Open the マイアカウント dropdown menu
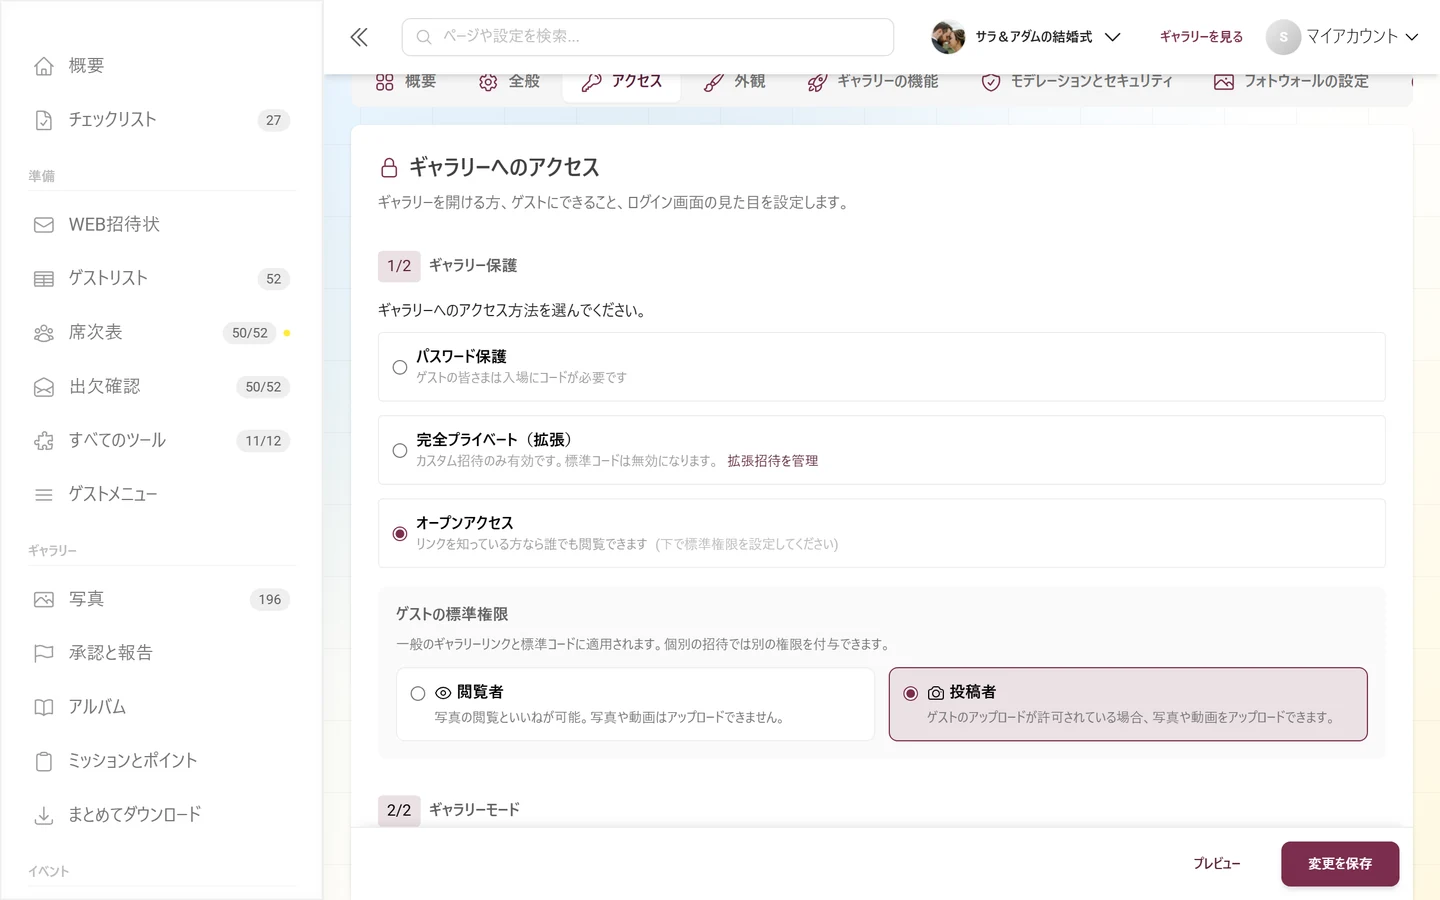The width and height of the screenshot is (1440, 900). coord(1342,37)
